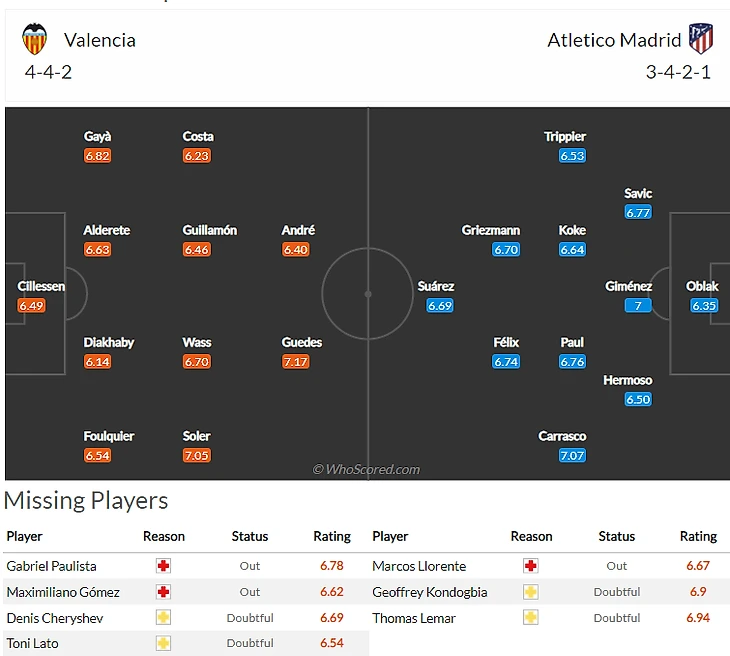
Task: Open Gabriel Paulista's player link
Action: point(52,566)
